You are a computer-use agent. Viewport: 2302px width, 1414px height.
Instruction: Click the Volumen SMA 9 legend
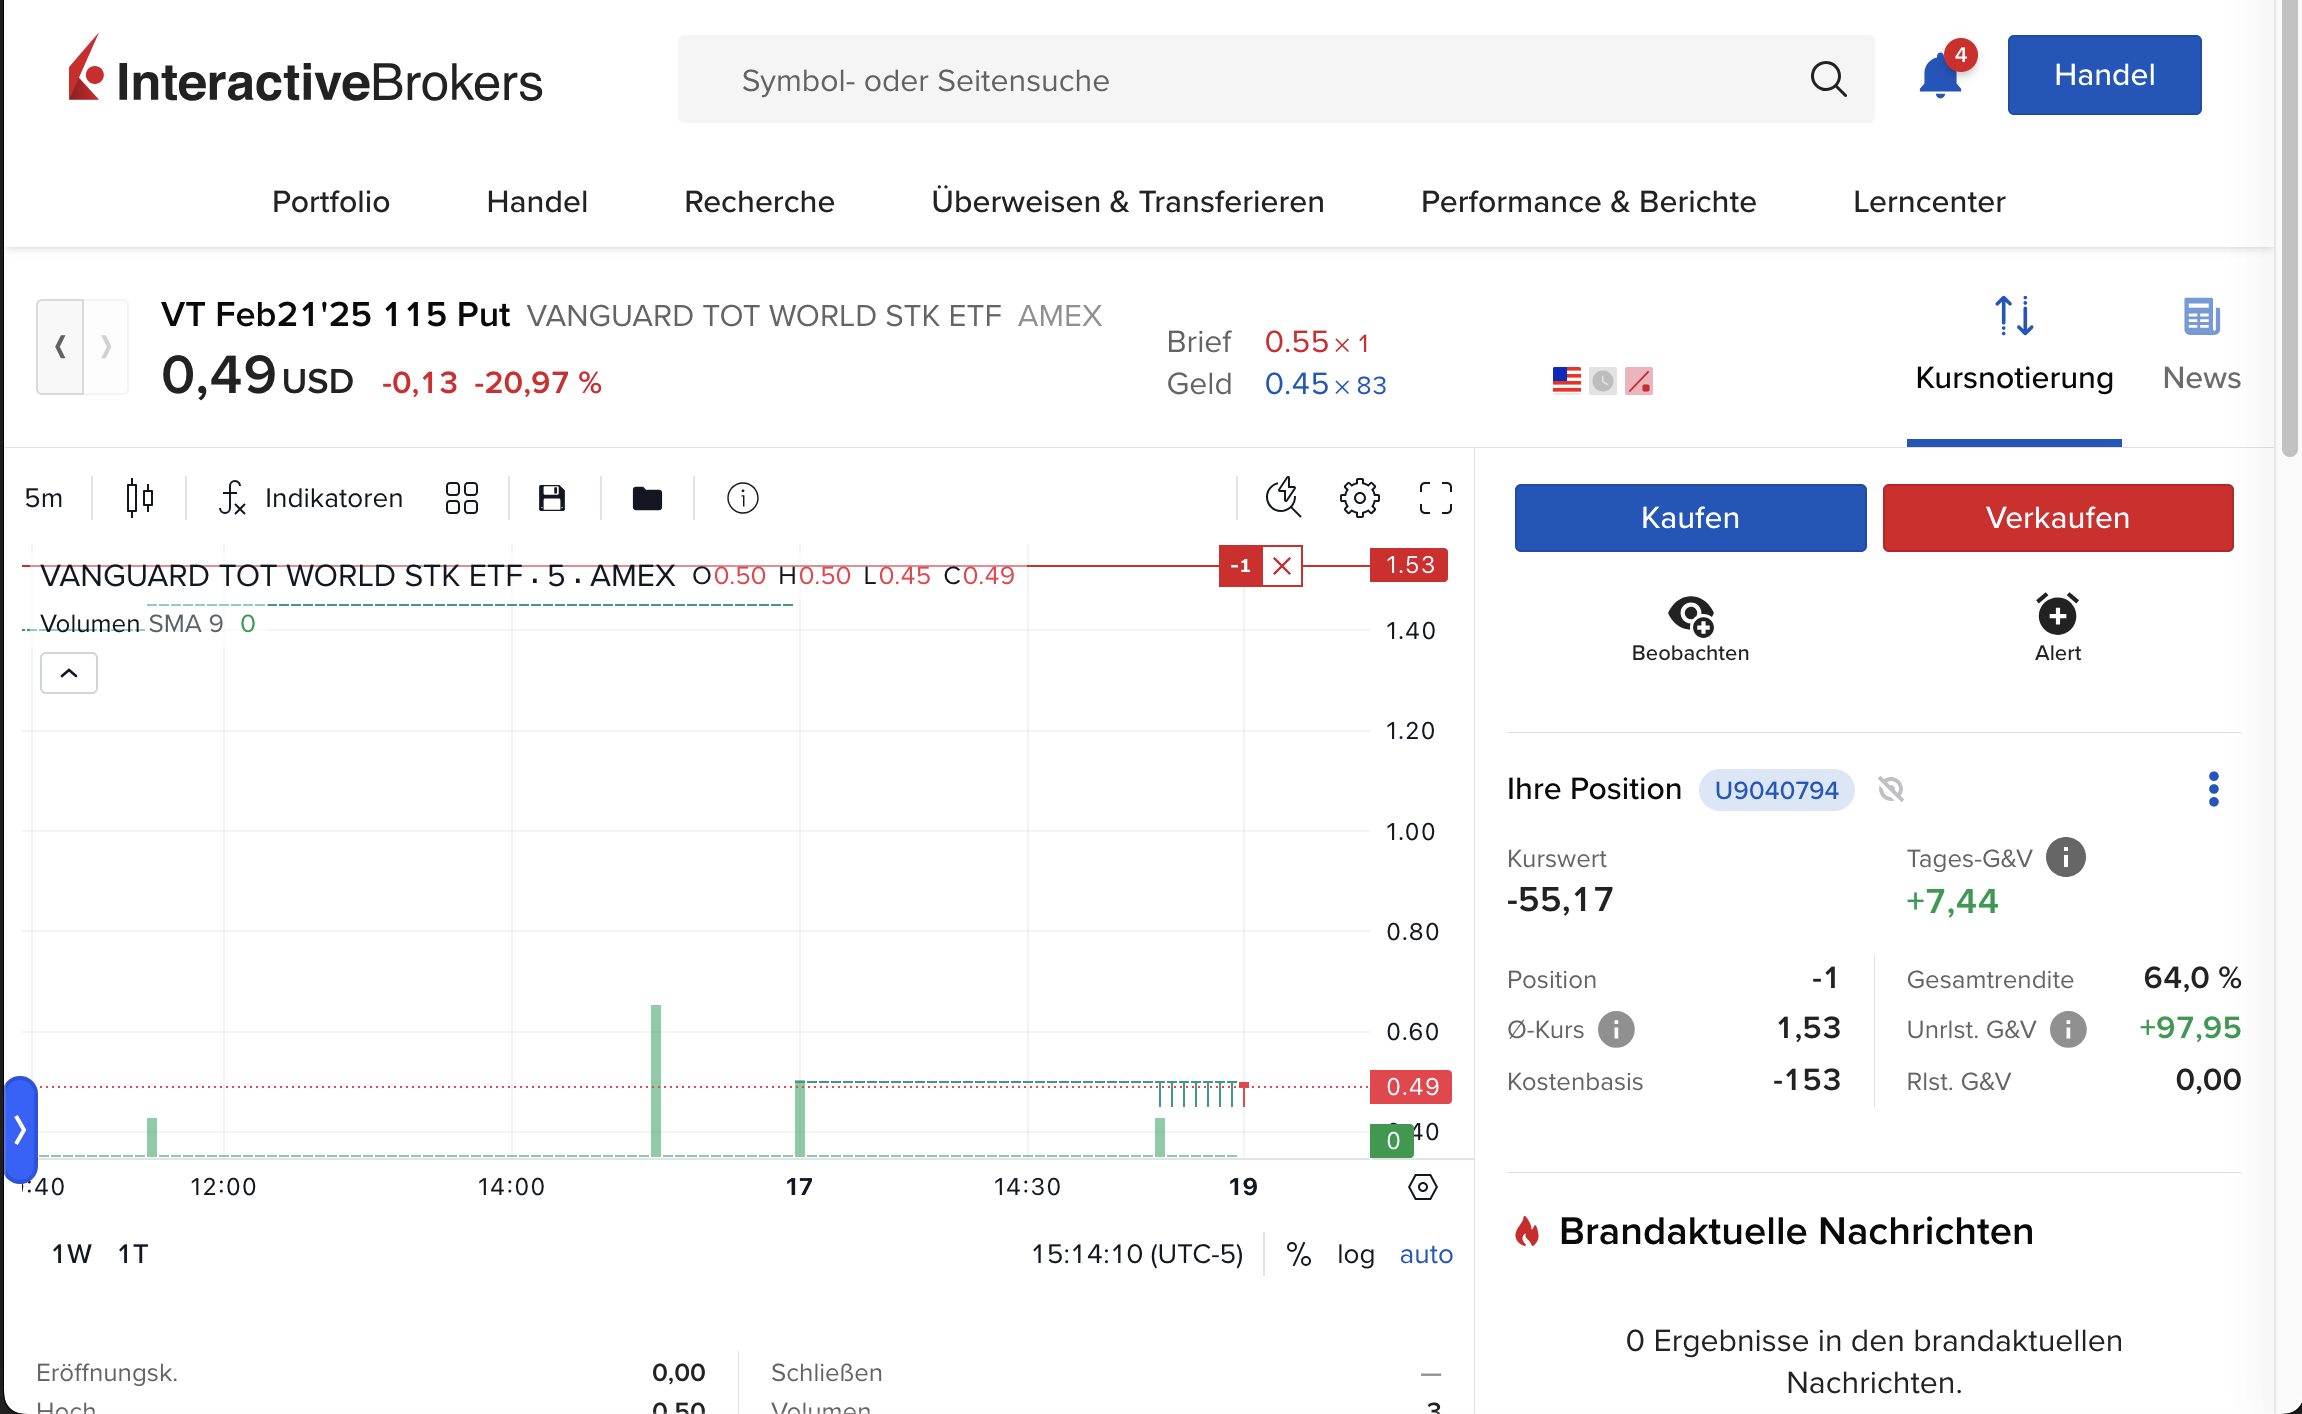147,623
